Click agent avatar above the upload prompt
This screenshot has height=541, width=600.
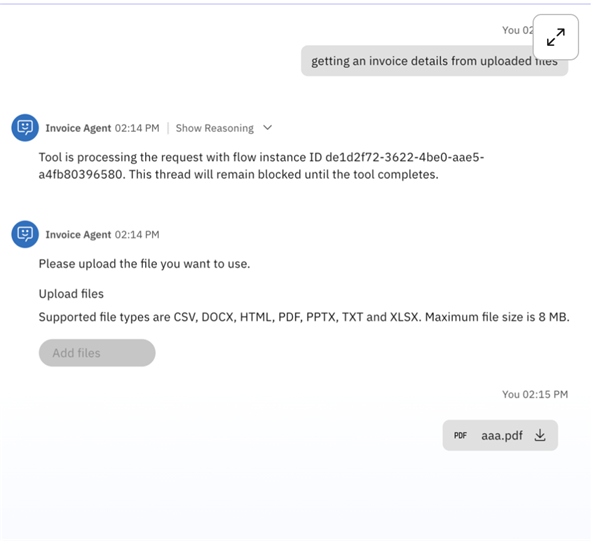coord(24,234)
